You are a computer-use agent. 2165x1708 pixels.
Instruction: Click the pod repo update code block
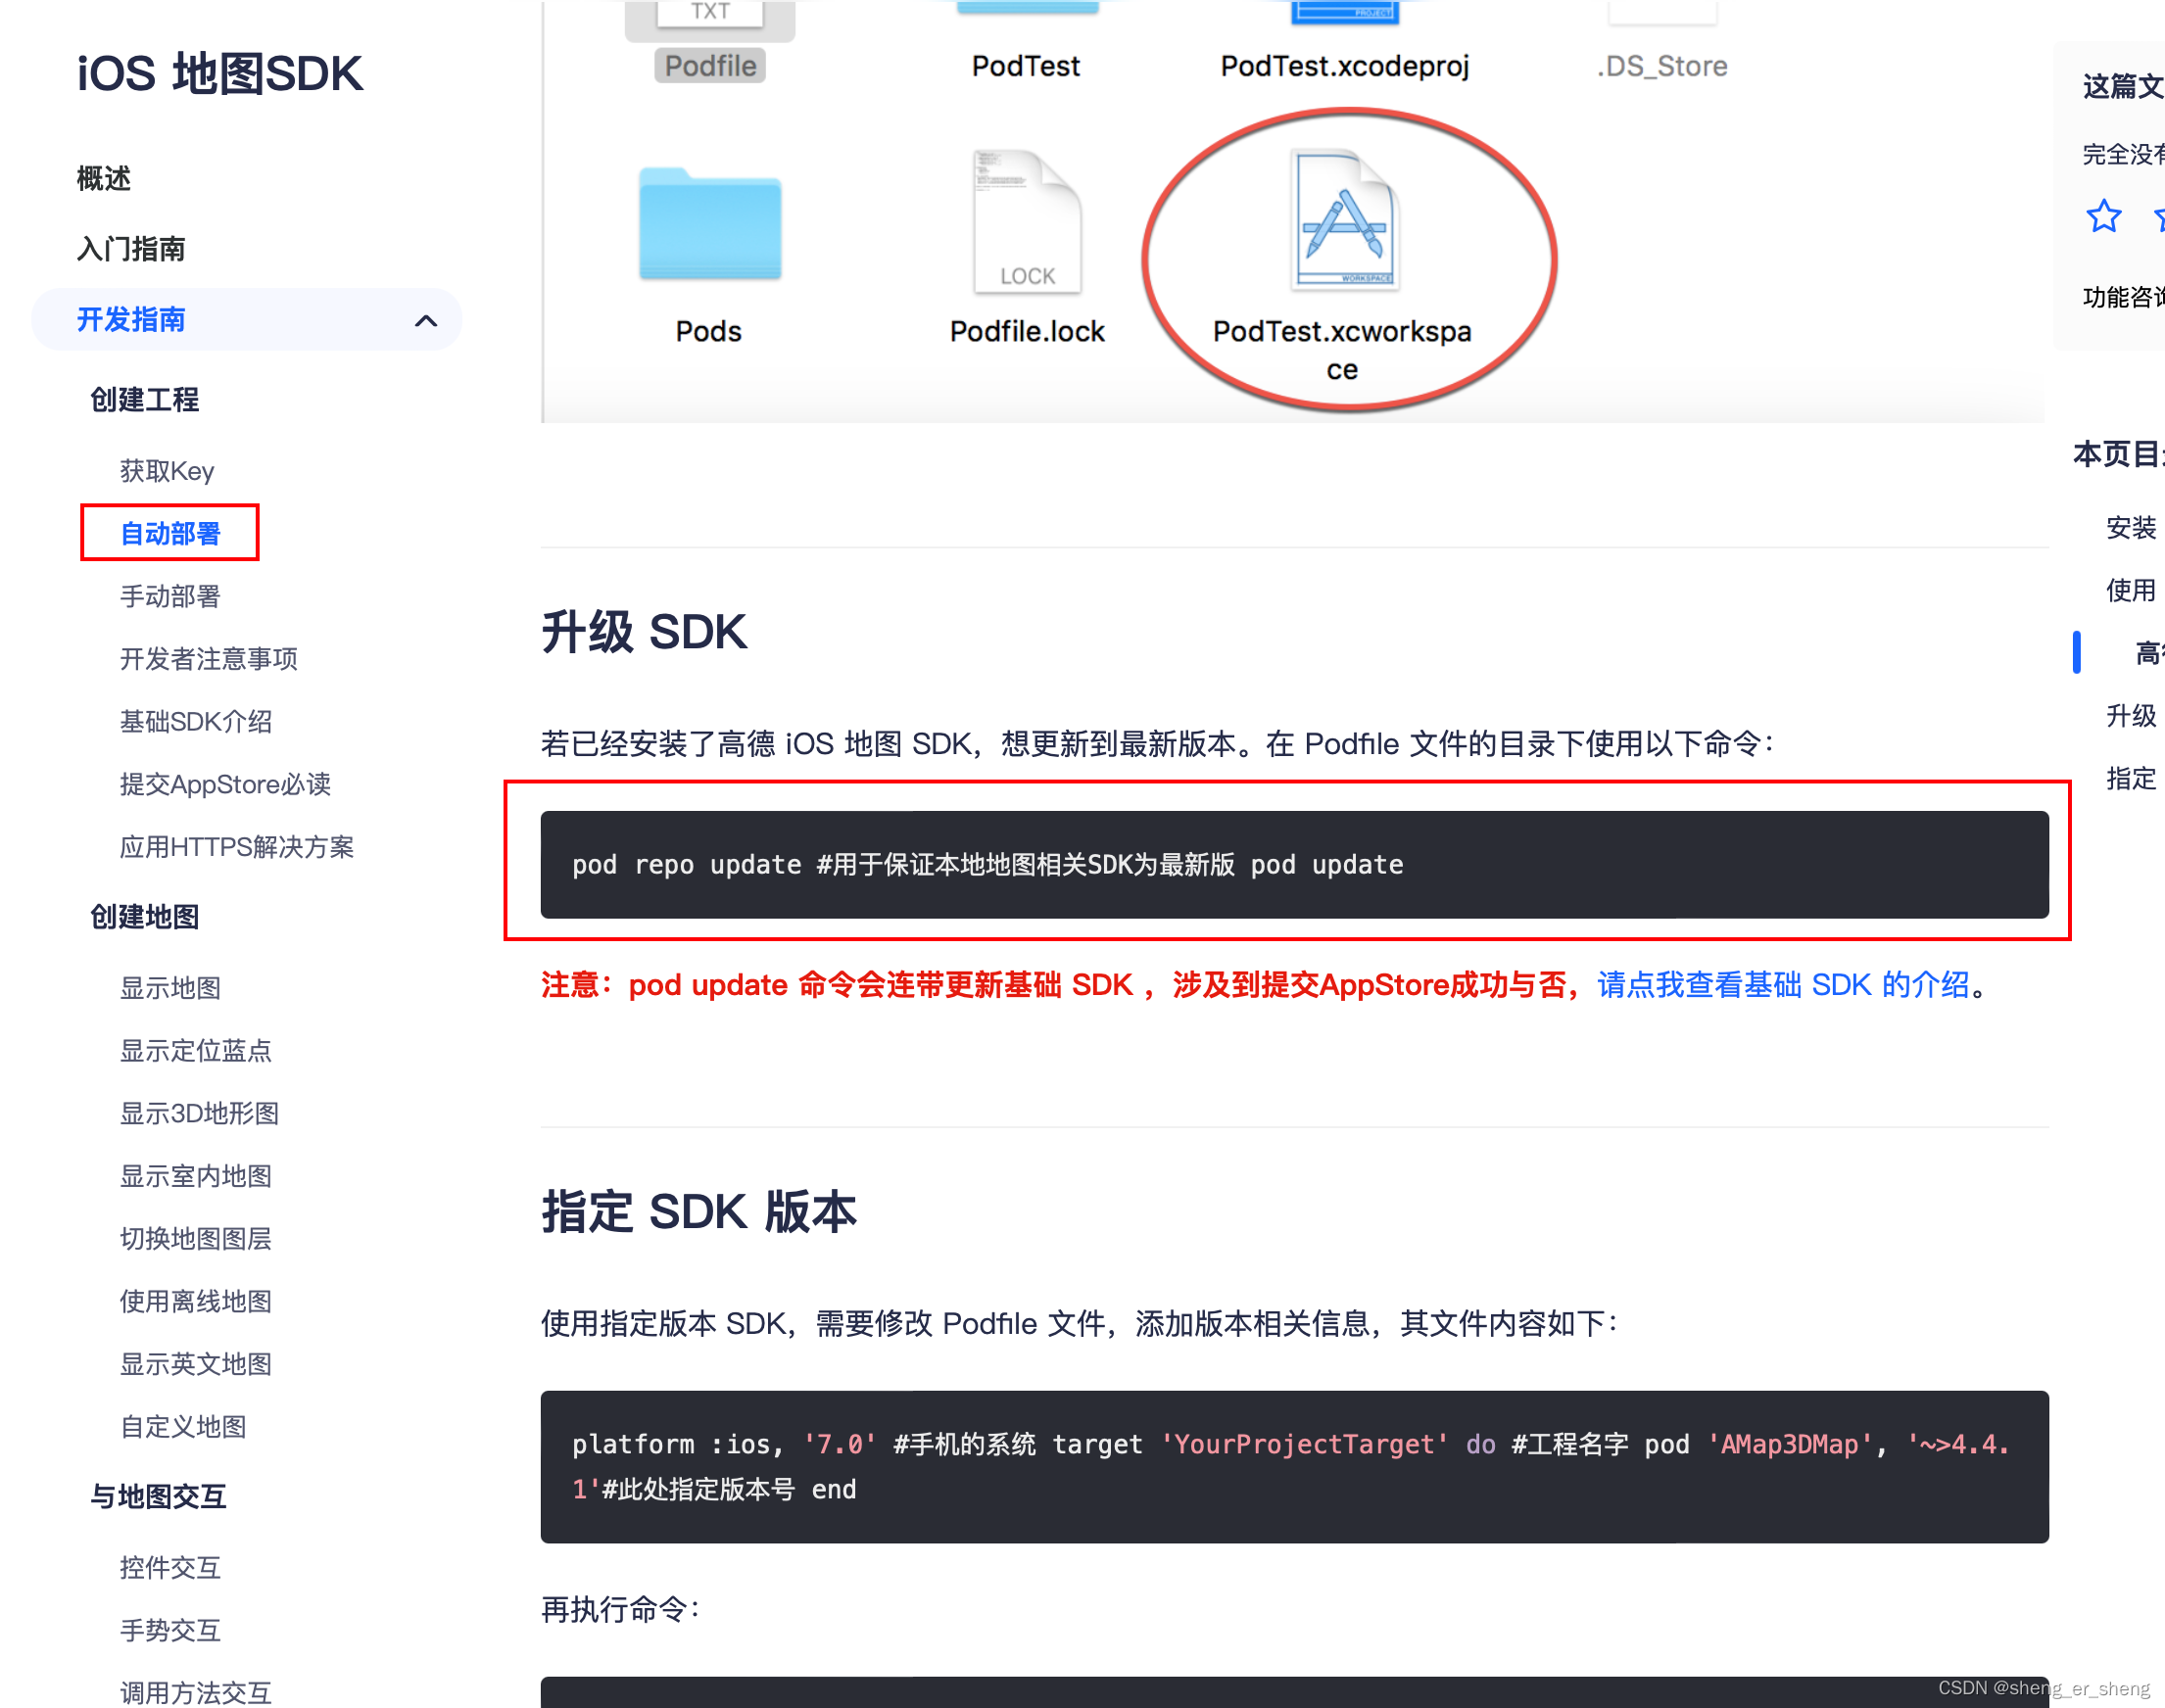click(x=1294, y=864)
